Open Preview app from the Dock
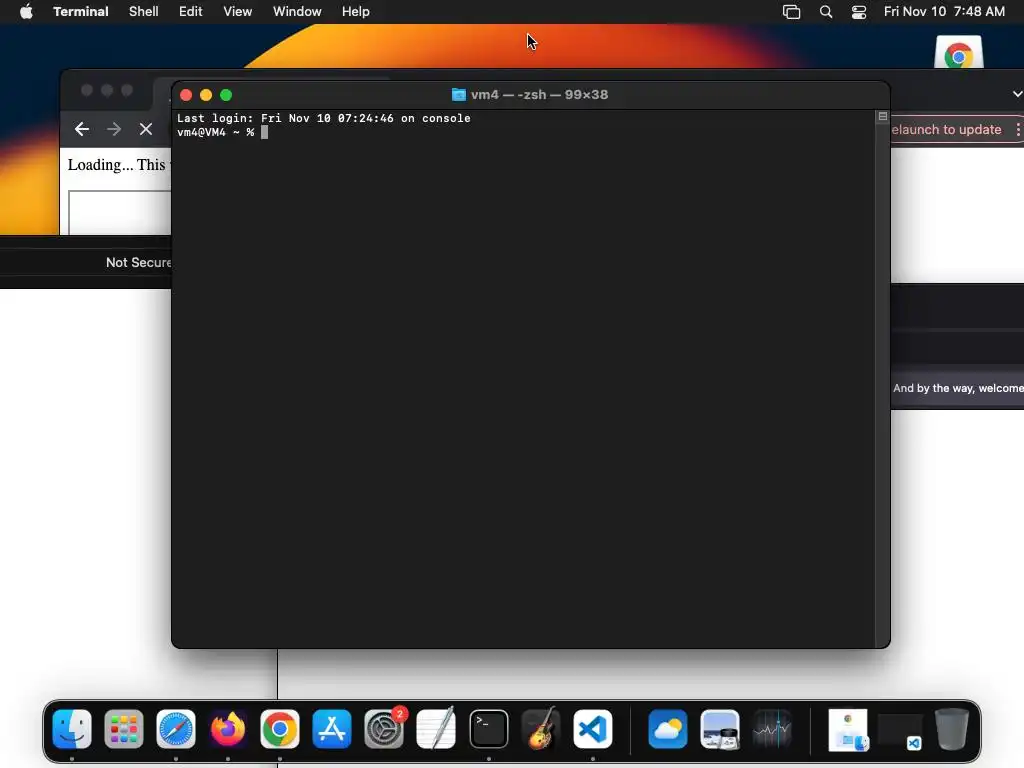 [720, 729]
